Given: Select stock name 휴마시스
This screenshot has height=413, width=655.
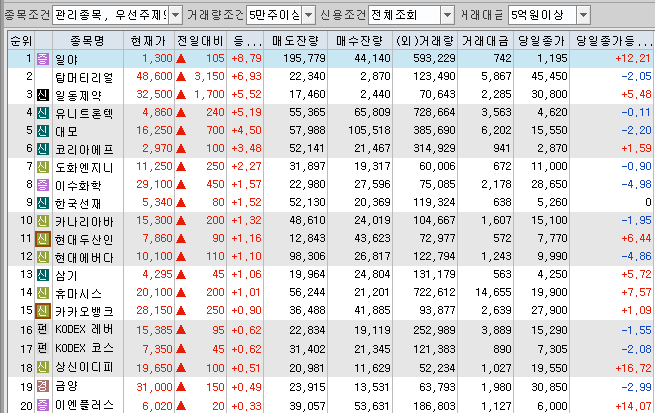Looking at the screenshot, I should [78, 293].
